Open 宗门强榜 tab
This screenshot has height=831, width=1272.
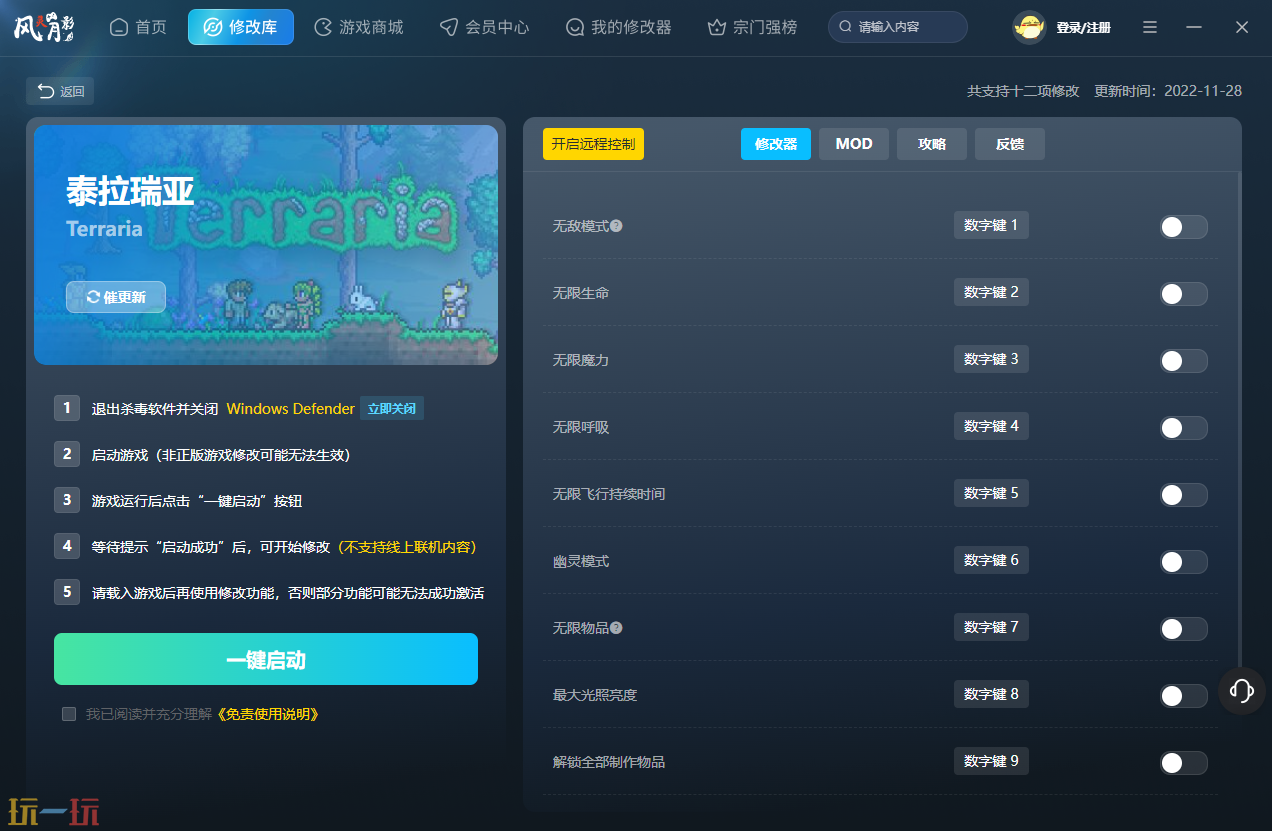[x=753, y=27]
